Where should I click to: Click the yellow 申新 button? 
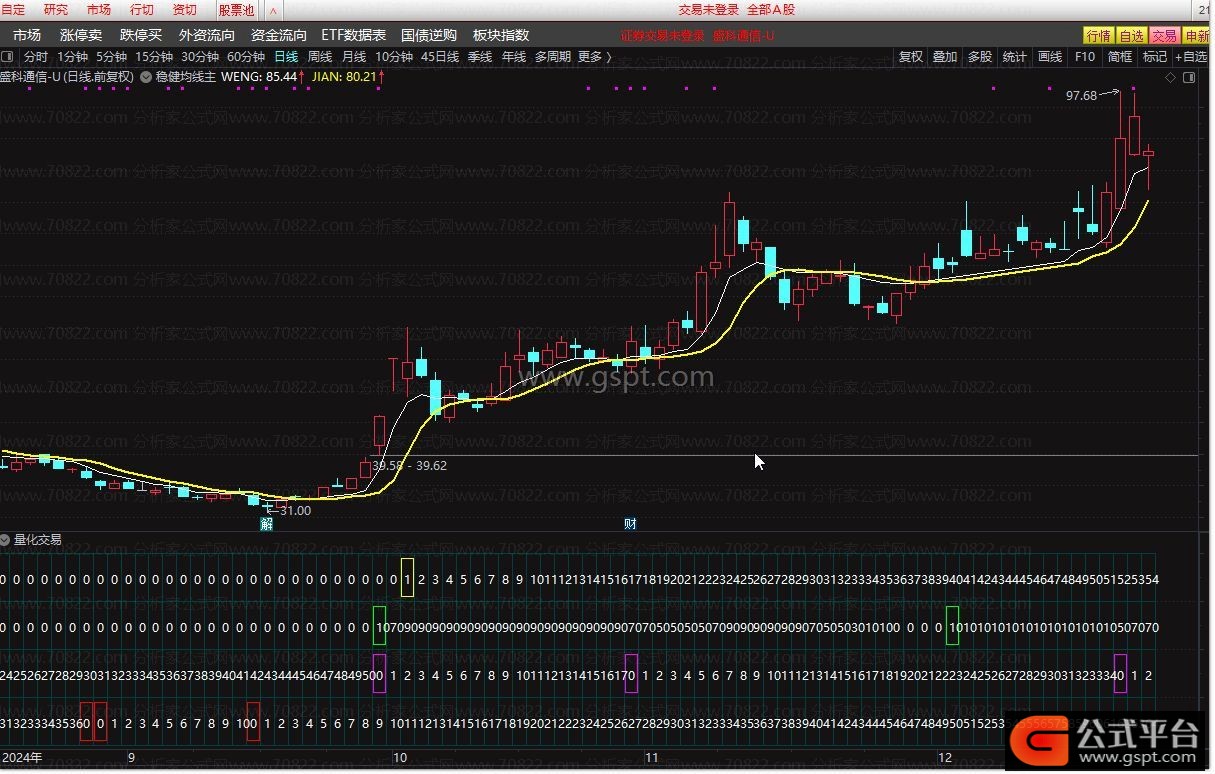pyautogui.click(x=1196, y=36)
